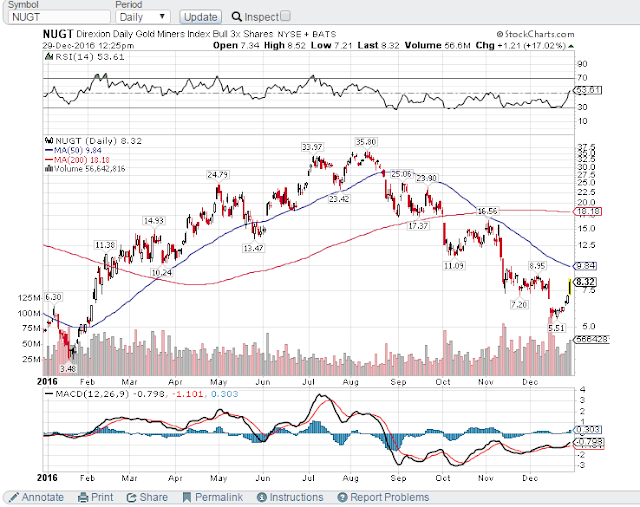Click the Annotate pencil icon

point(14,497)
